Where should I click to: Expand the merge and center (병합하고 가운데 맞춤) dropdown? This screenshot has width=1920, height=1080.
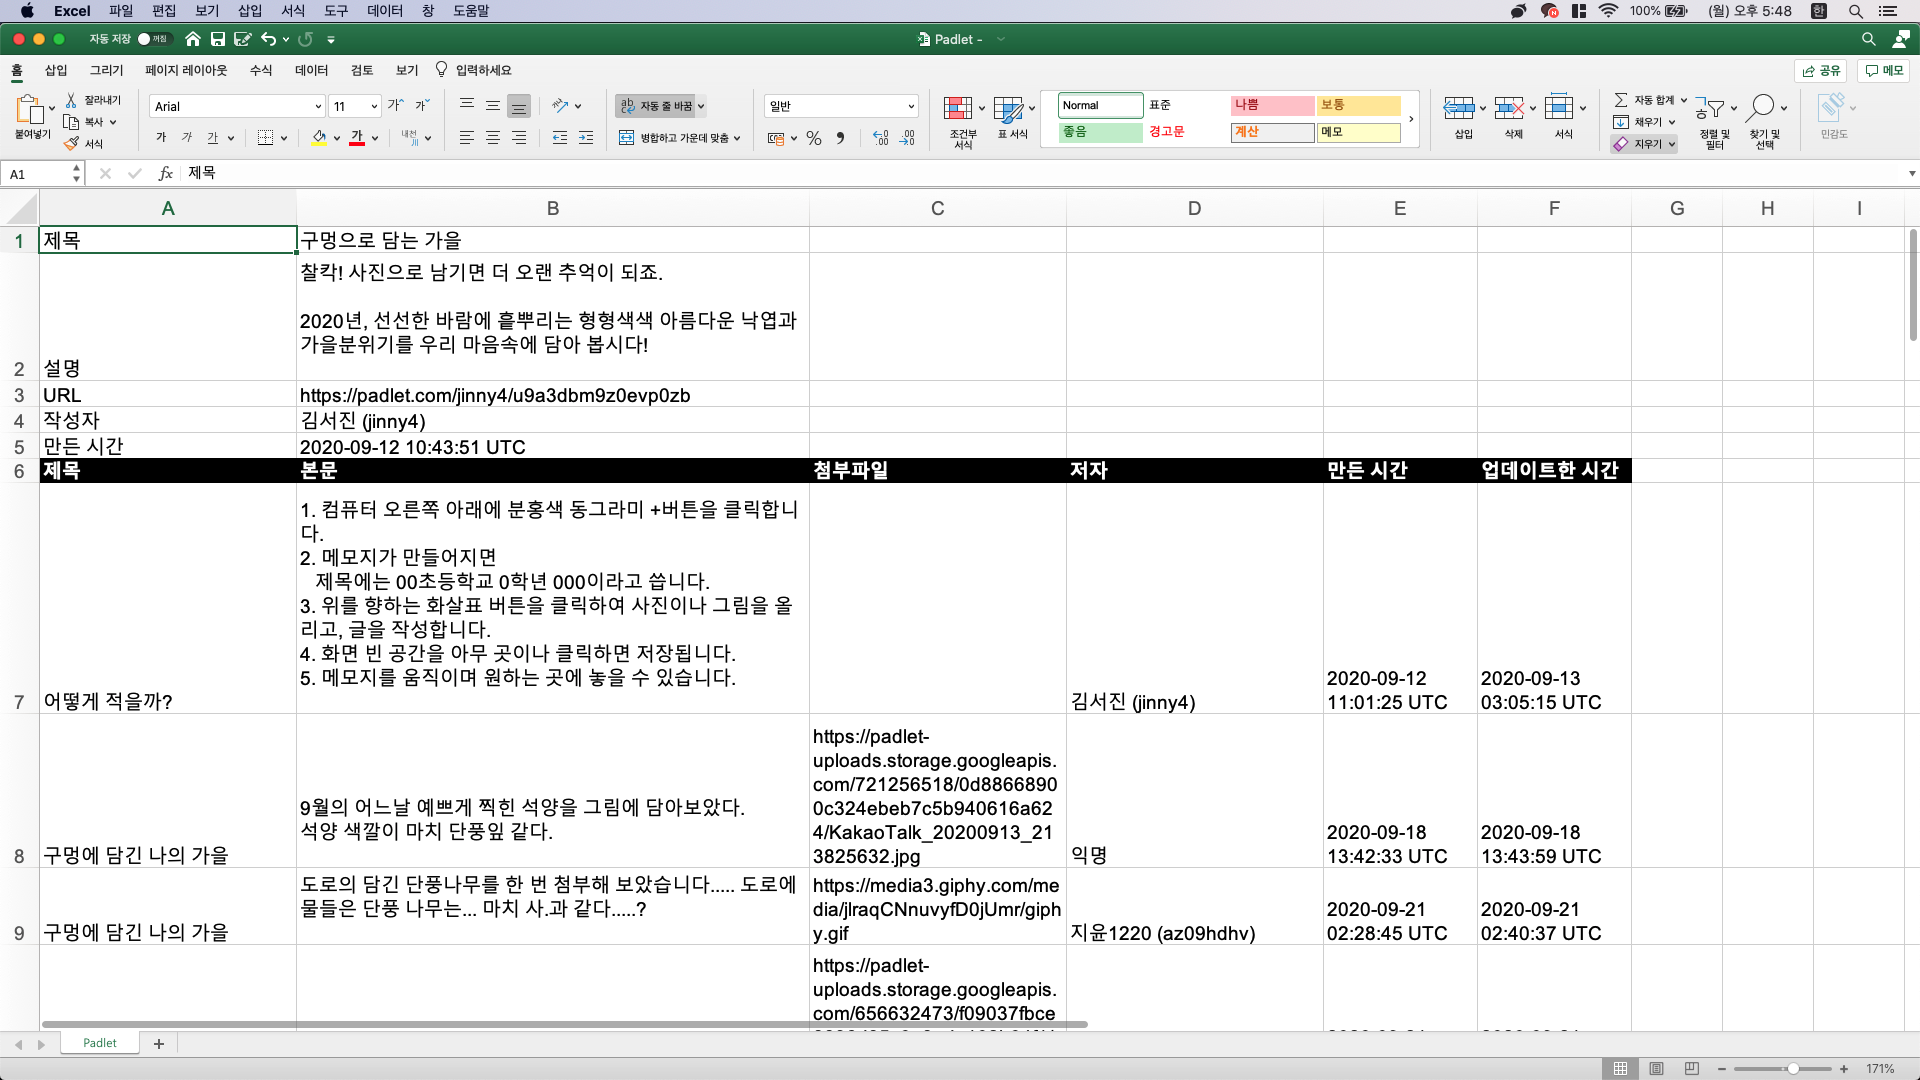tap(737, 138)
